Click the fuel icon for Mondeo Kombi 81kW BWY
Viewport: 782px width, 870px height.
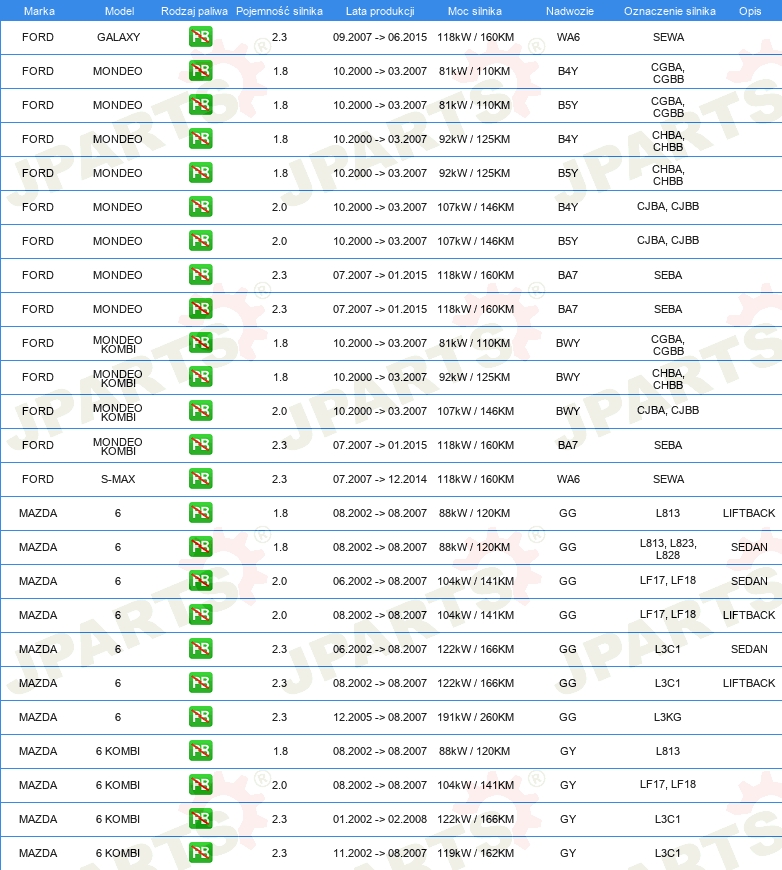200,343
